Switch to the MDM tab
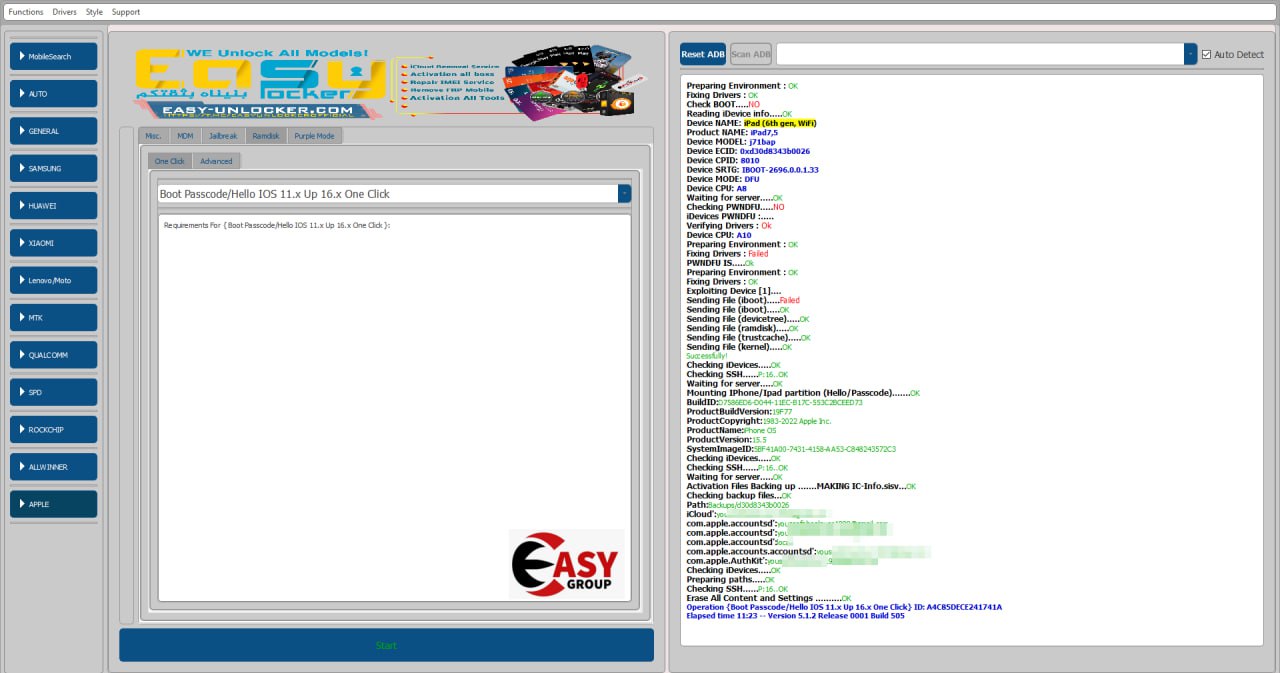This screenshot has width=1280, height=673. click(185, 135)
